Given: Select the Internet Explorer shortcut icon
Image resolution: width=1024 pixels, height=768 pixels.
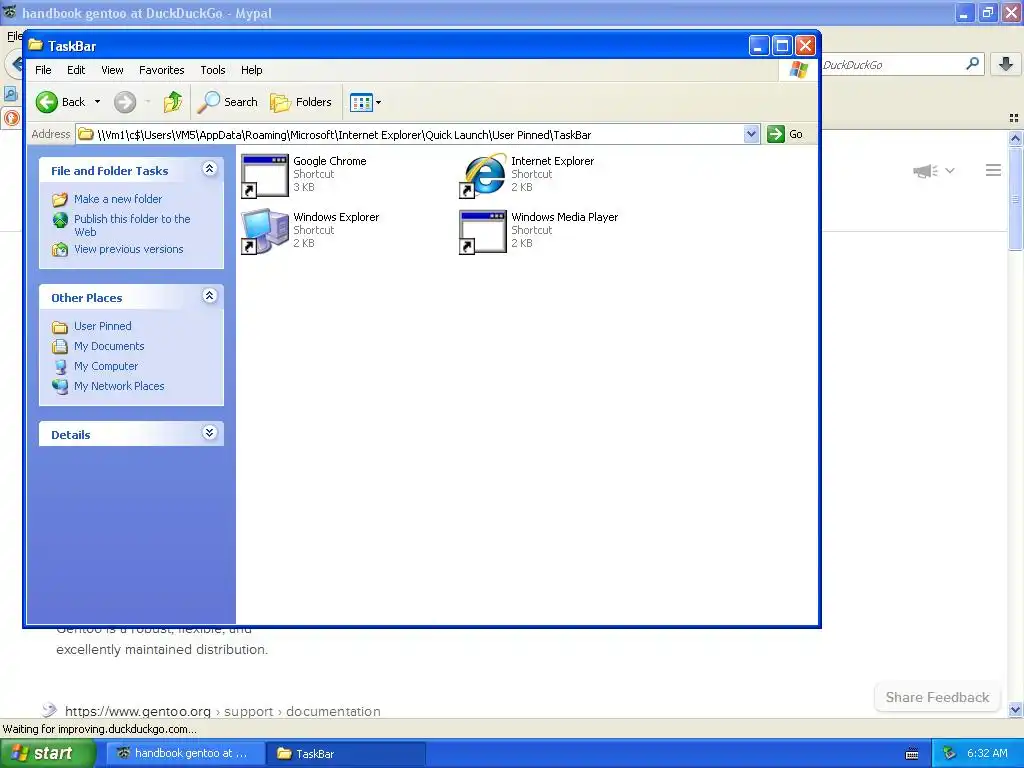Looking at the screenshot, I should (x=483, y=176).
